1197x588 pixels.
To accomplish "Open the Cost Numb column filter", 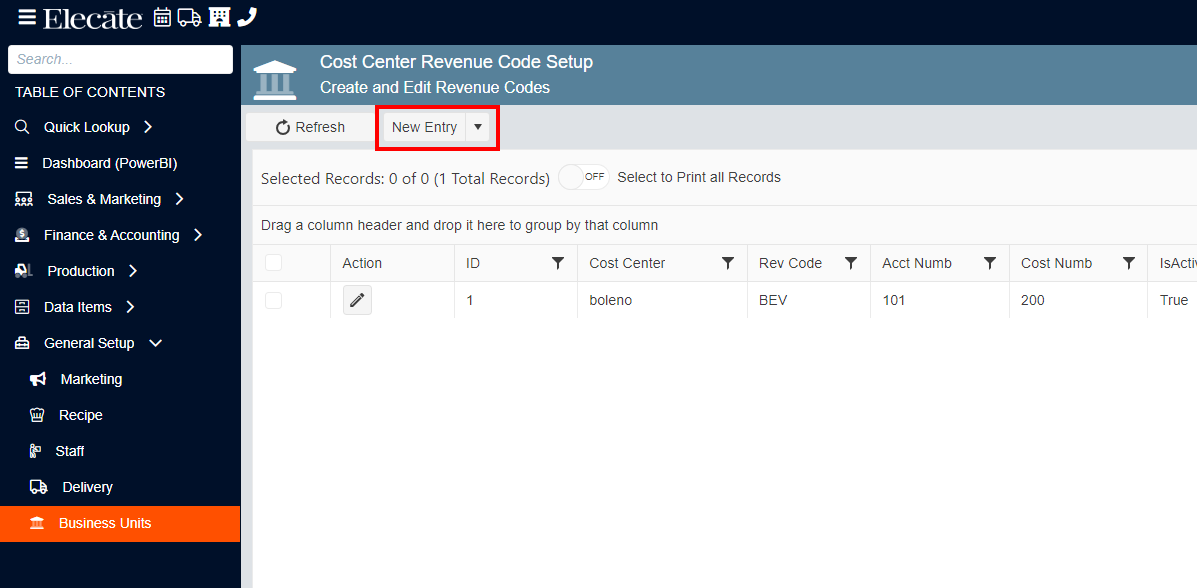I will point(1128,263).
